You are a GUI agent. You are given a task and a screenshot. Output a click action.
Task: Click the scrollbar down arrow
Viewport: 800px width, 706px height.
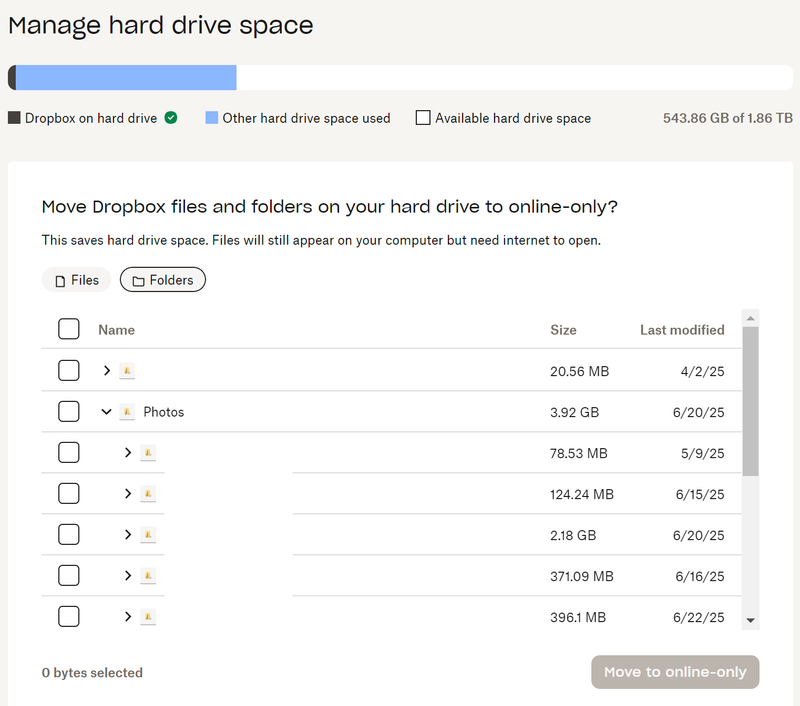coord(750,620)
